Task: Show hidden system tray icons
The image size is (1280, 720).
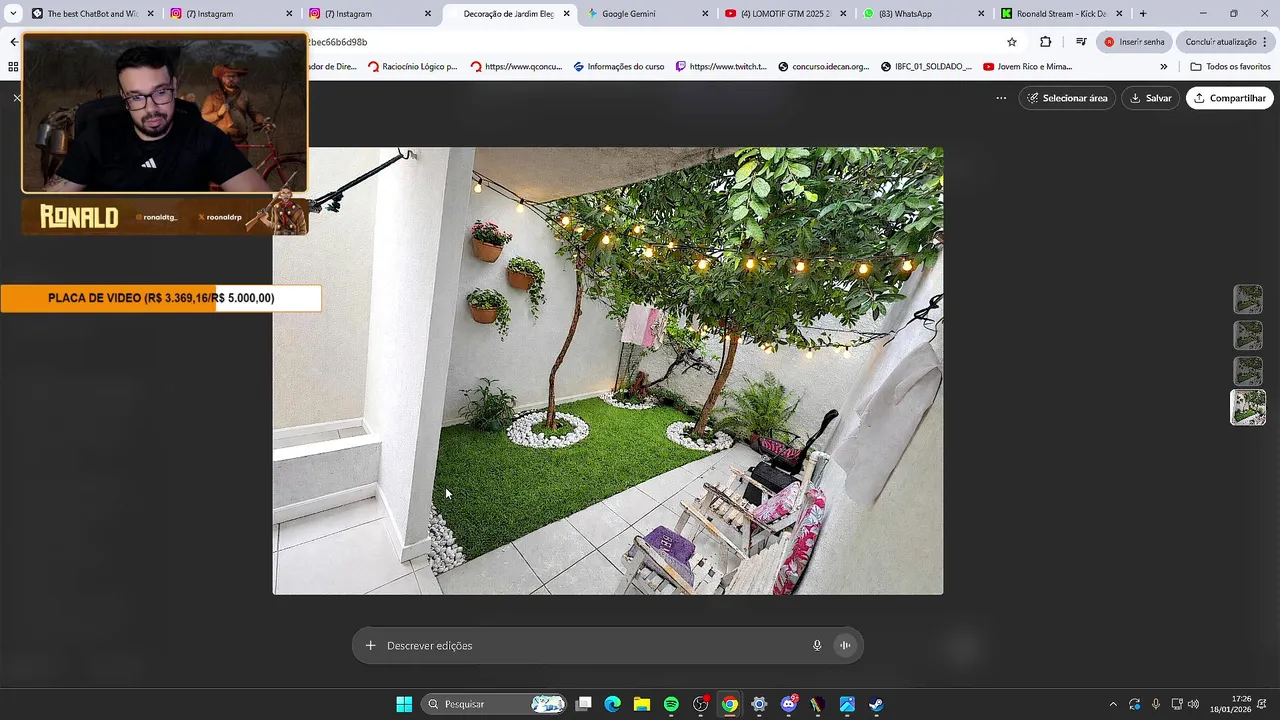Action: pyautogui.click(x=1113, y=704)
